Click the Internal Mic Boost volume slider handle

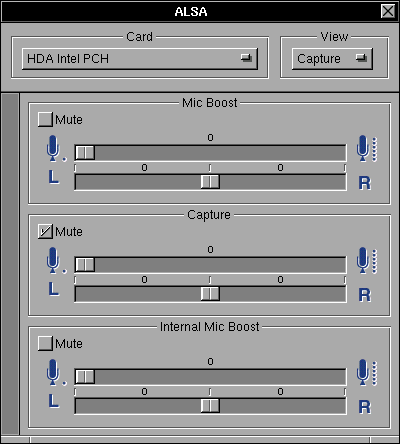[x=85, y=377]
